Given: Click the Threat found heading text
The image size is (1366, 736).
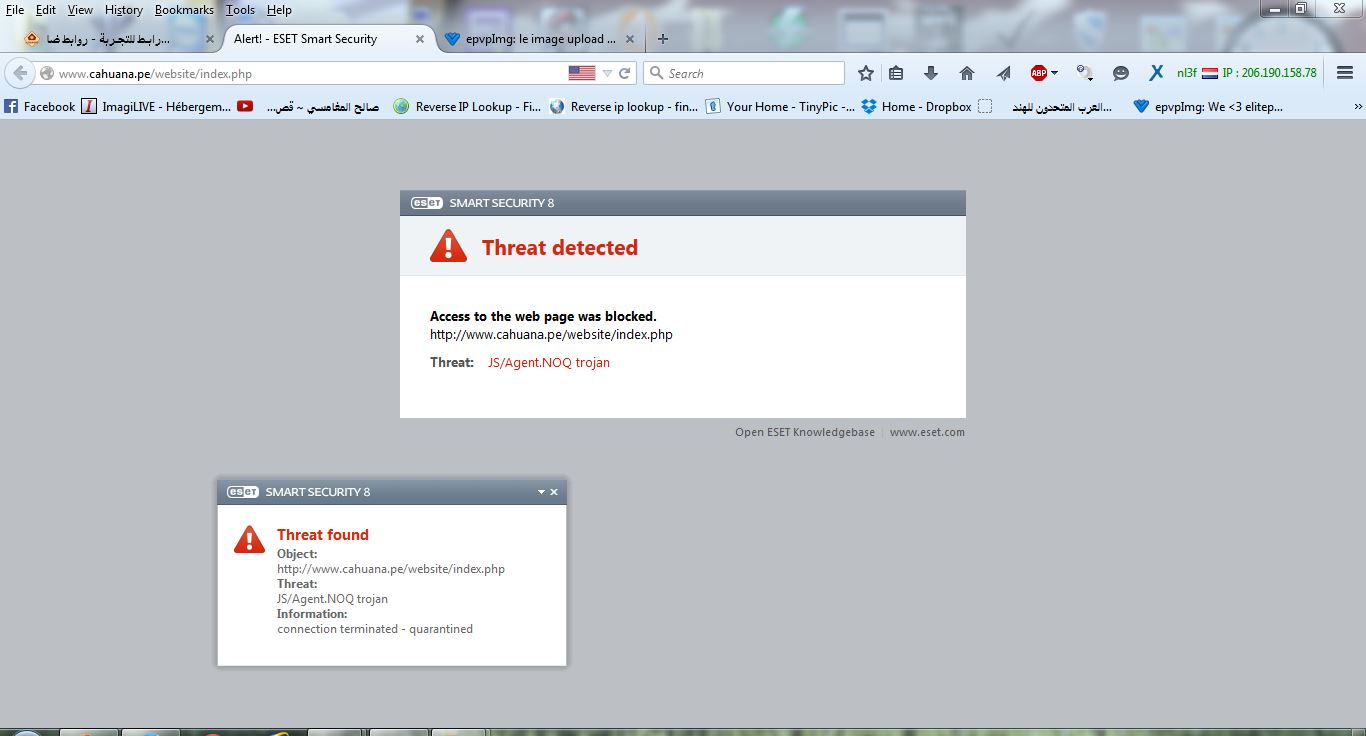Looking at the screenshot, I should tap(323, 535).
